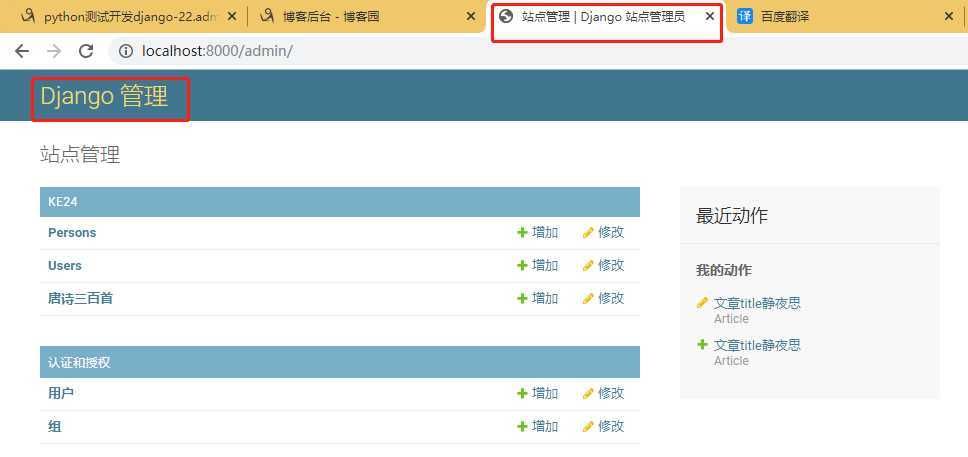Open the changed 文章title静夜思 recent action
The image size is (968, 457).
[757, 303]
